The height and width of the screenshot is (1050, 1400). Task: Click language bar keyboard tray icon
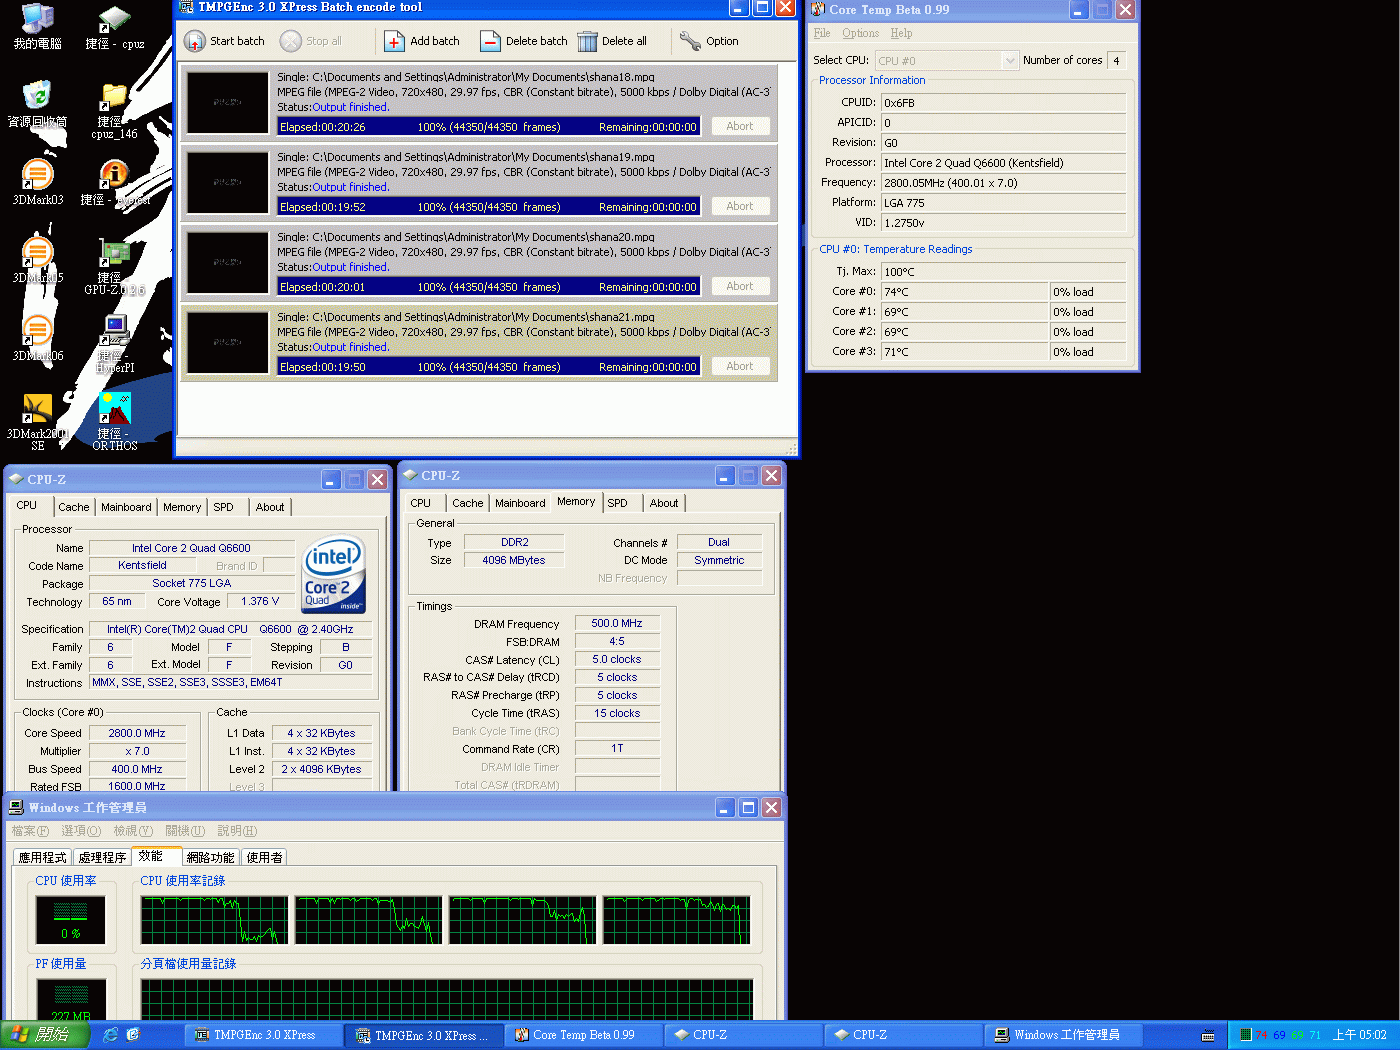coord(1208,1036)
